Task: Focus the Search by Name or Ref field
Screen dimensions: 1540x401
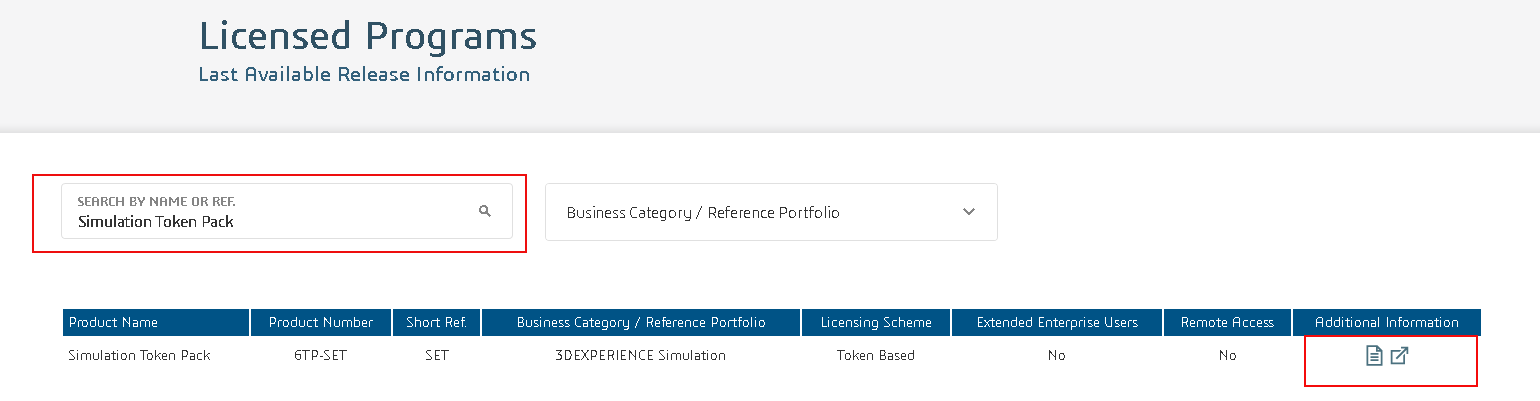Action: pyautogui.click(x=287, y=211)
